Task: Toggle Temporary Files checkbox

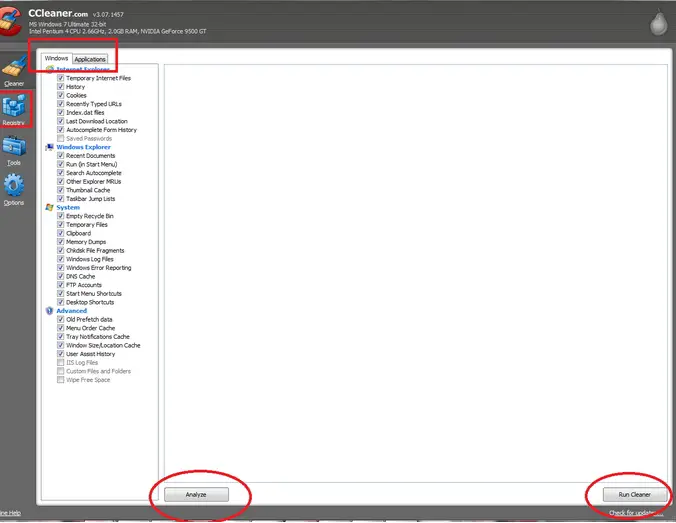Action: tap(61, 225)
